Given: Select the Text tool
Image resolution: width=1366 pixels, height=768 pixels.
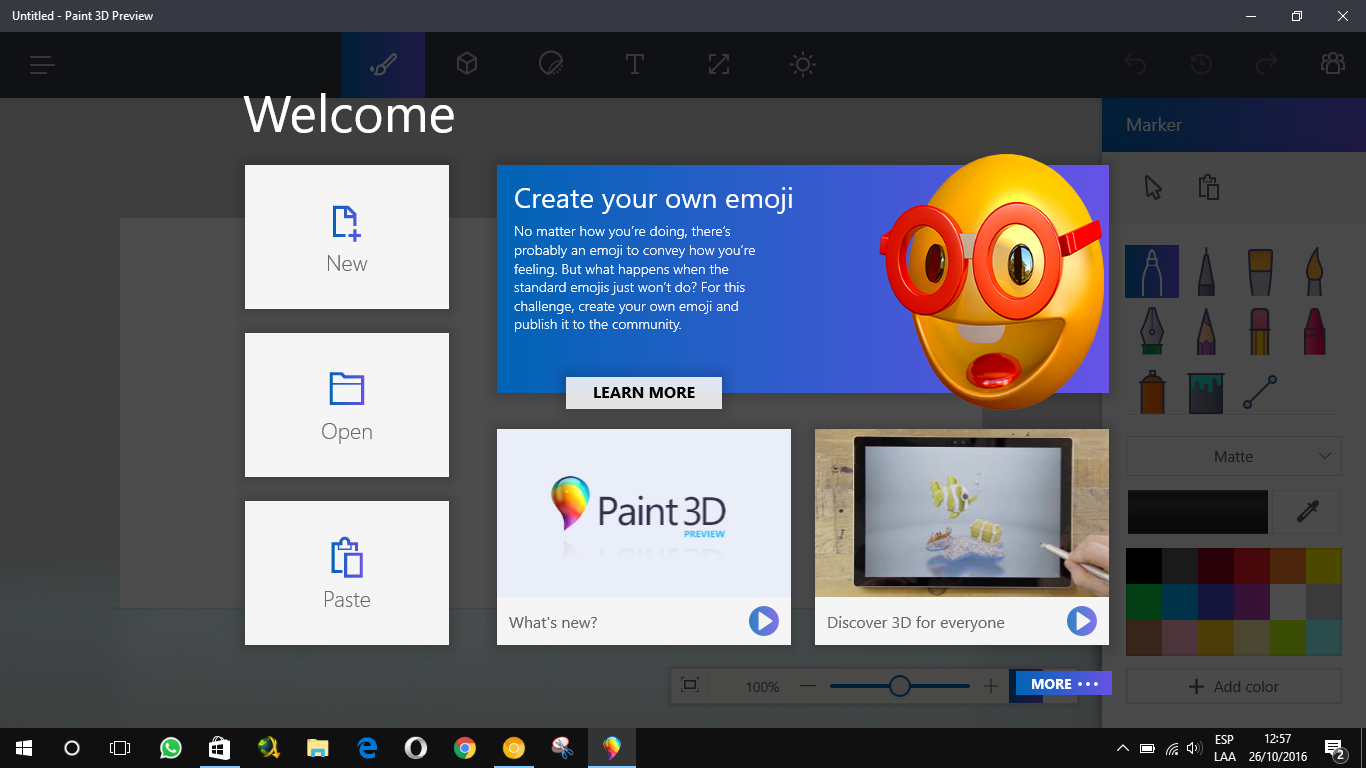Looking at the screenshot, I should click(634, 64).
